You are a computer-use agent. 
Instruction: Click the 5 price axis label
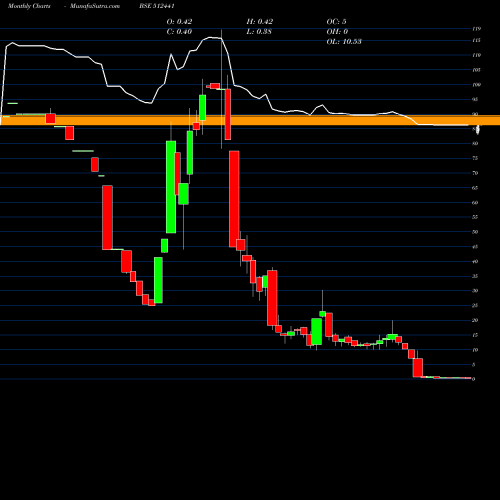474,365
